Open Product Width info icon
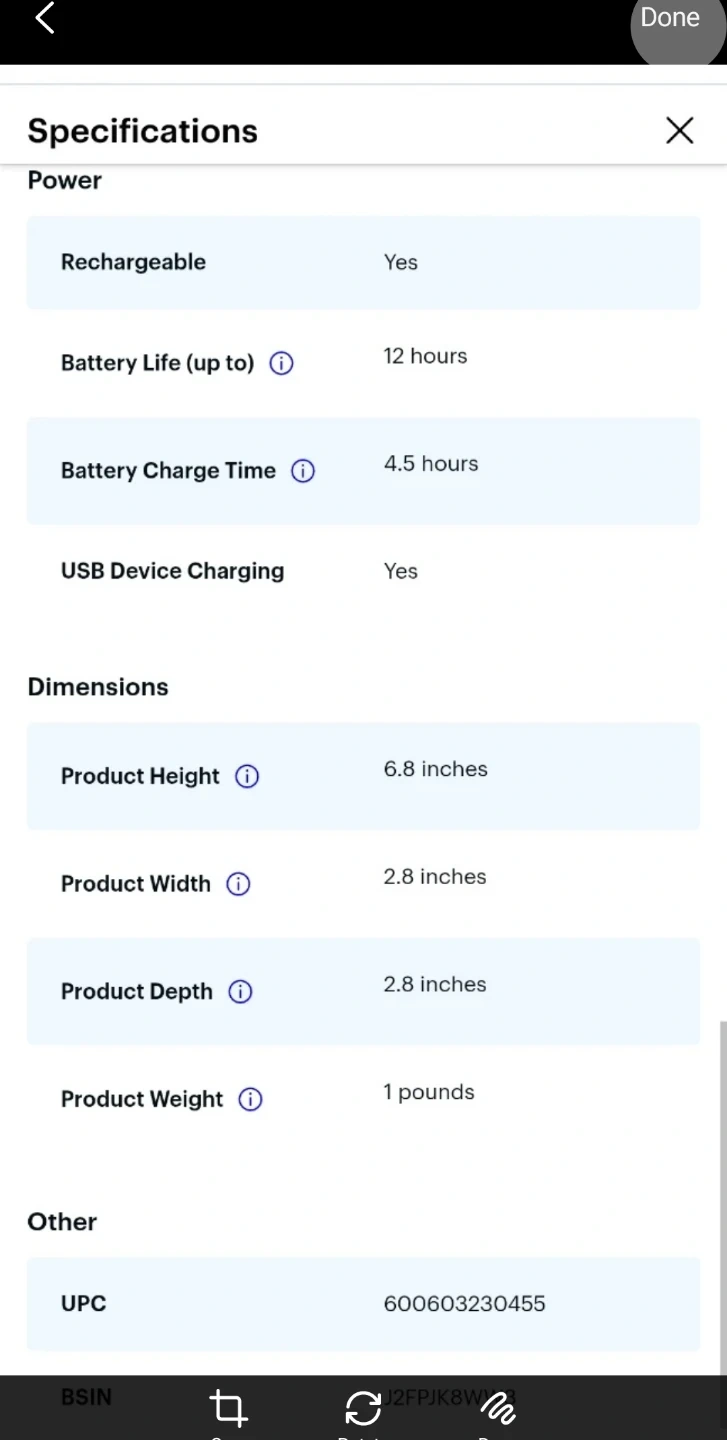 click(238, 884)
